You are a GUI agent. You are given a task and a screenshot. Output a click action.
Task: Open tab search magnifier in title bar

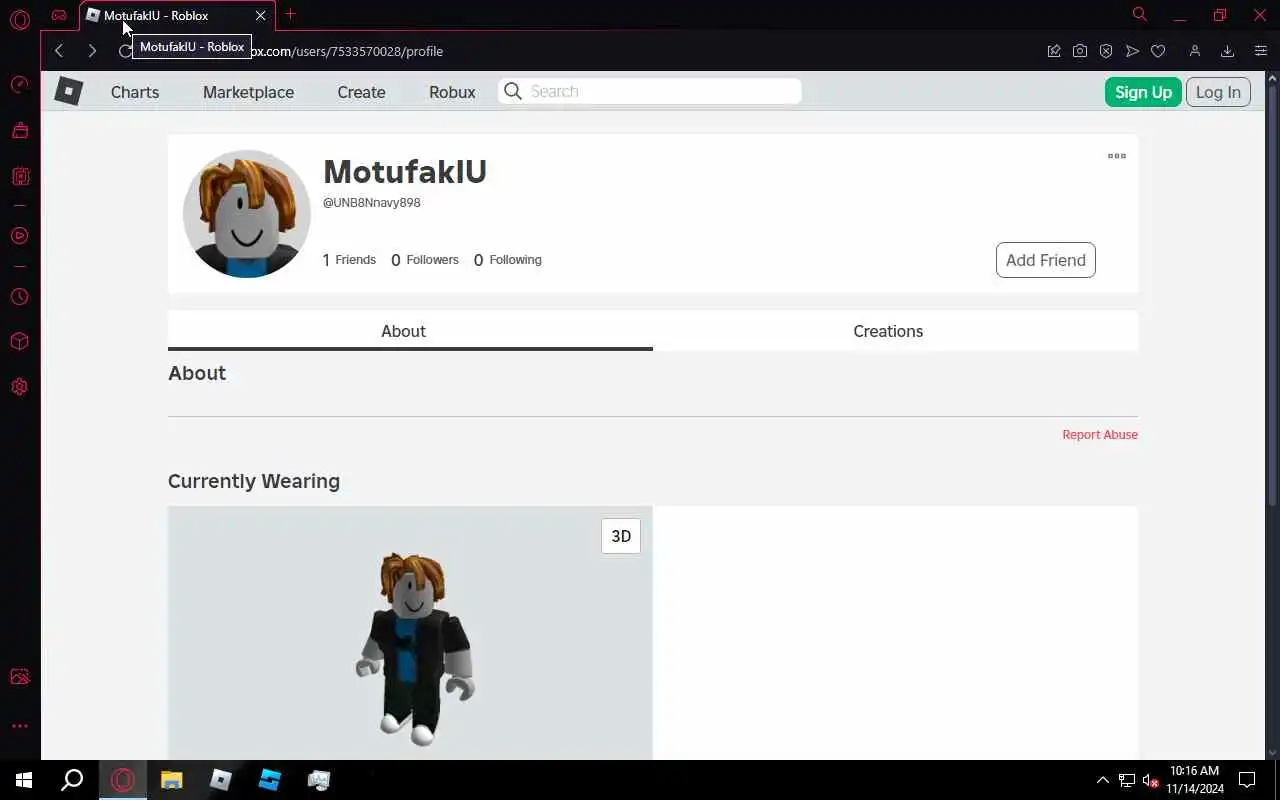1139,14
